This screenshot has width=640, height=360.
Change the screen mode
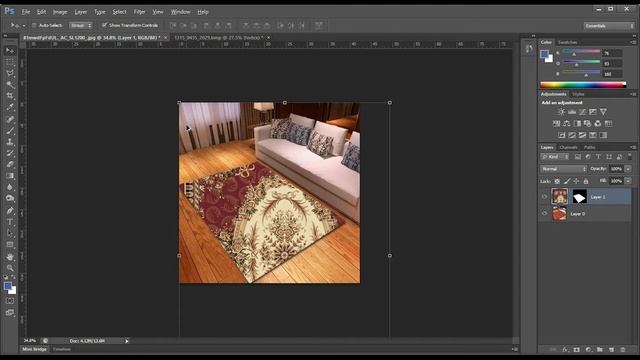(x=10, y=313)
